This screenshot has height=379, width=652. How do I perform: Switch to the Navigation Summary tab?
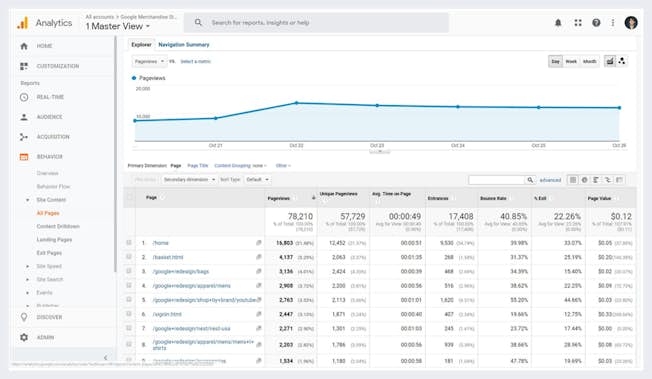[x=184, y=45]
